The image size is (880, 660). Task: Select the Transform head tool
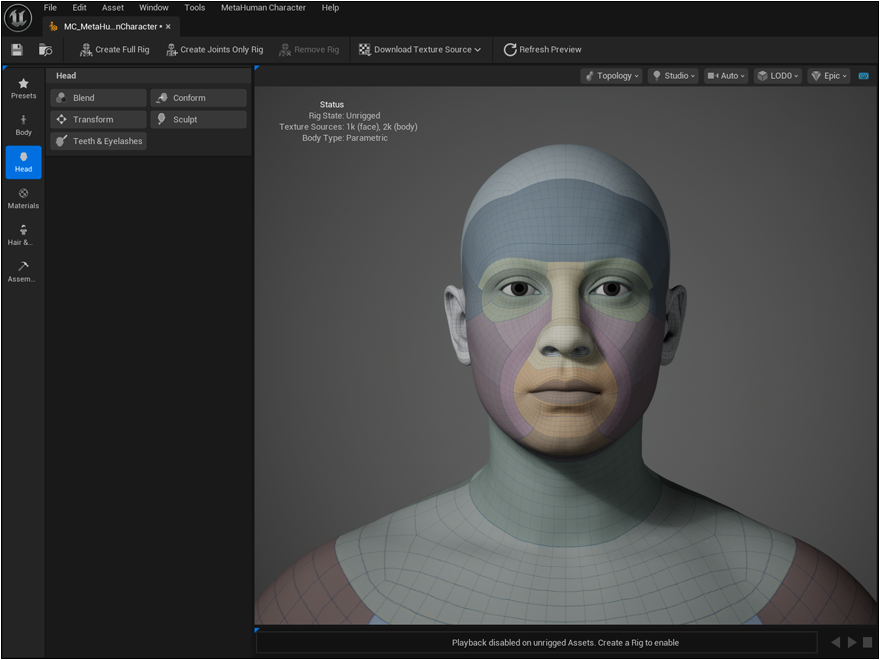coord(98,120)
